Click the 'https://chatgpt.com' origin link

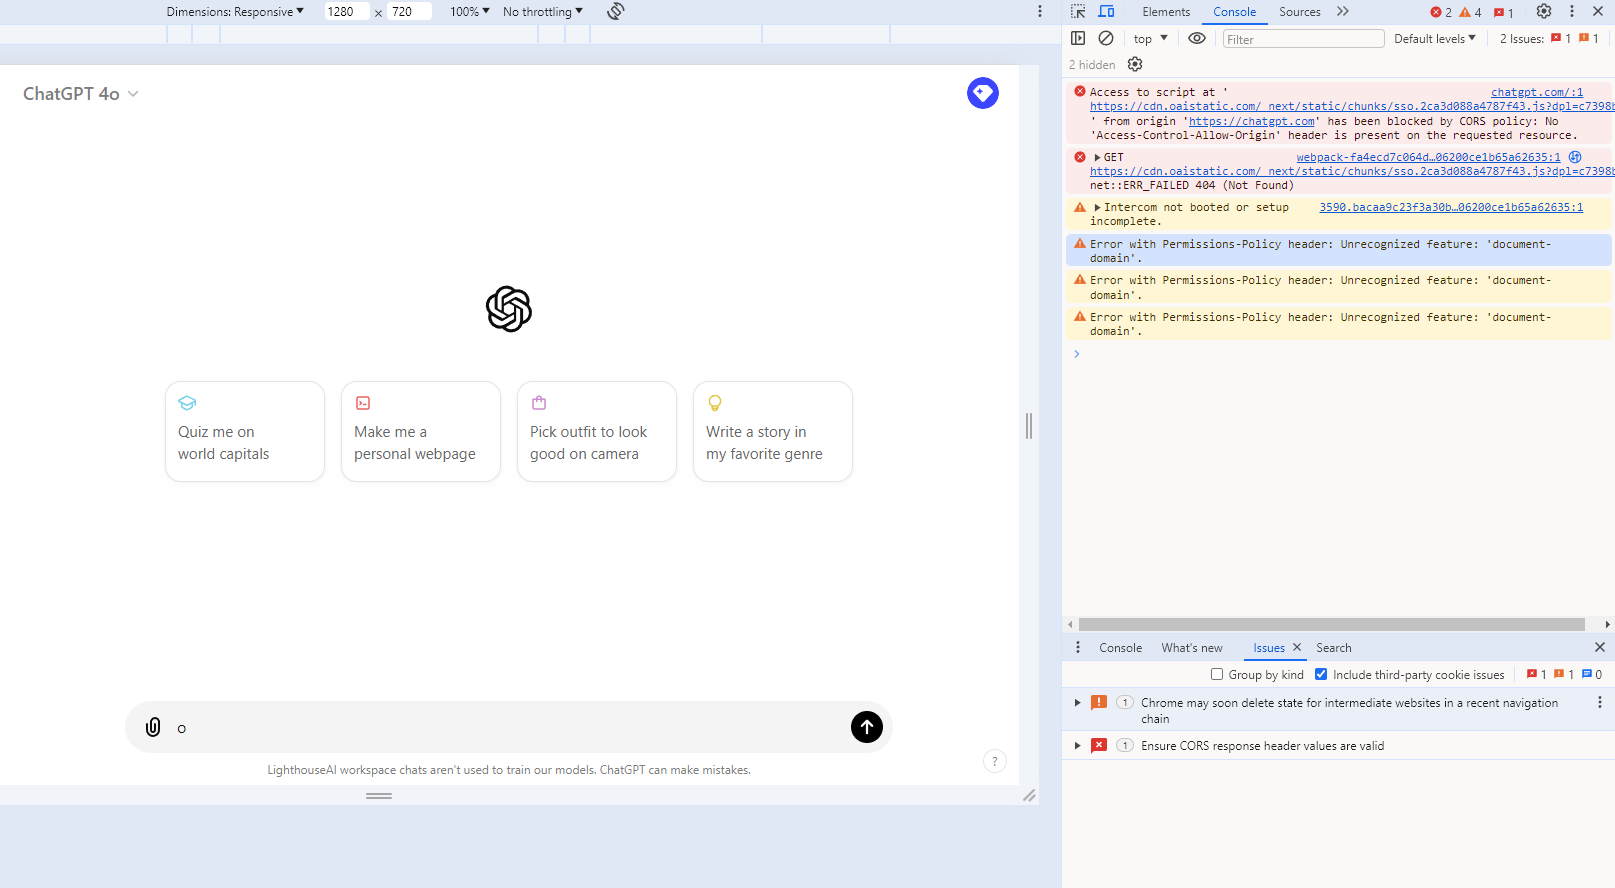(1251, 121)
